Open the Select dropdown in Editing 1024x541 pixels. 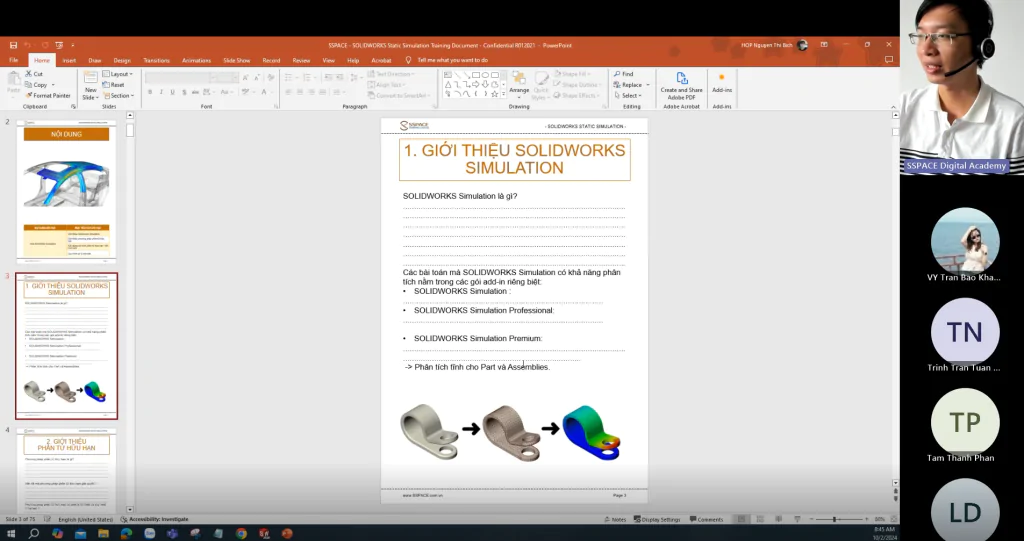[x=628, y=95]
